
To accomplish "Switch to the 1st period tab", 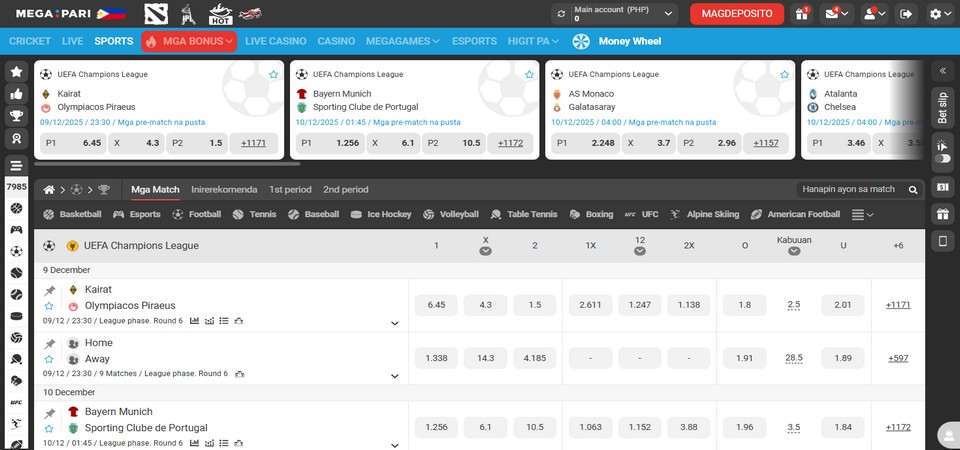I will pos(290,190).
